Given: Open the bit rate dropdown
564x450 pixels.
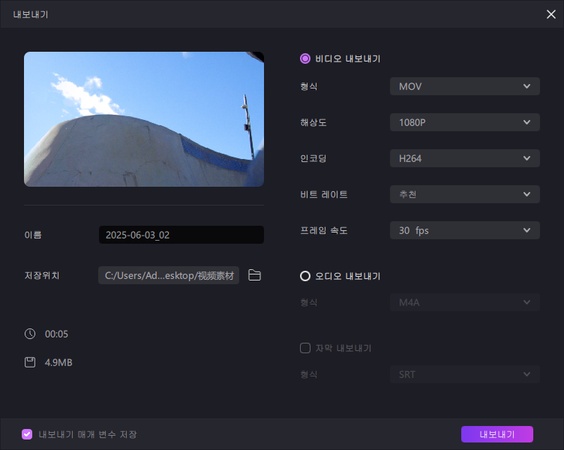Looking at the screenshot, I should [x=464, y=194].
